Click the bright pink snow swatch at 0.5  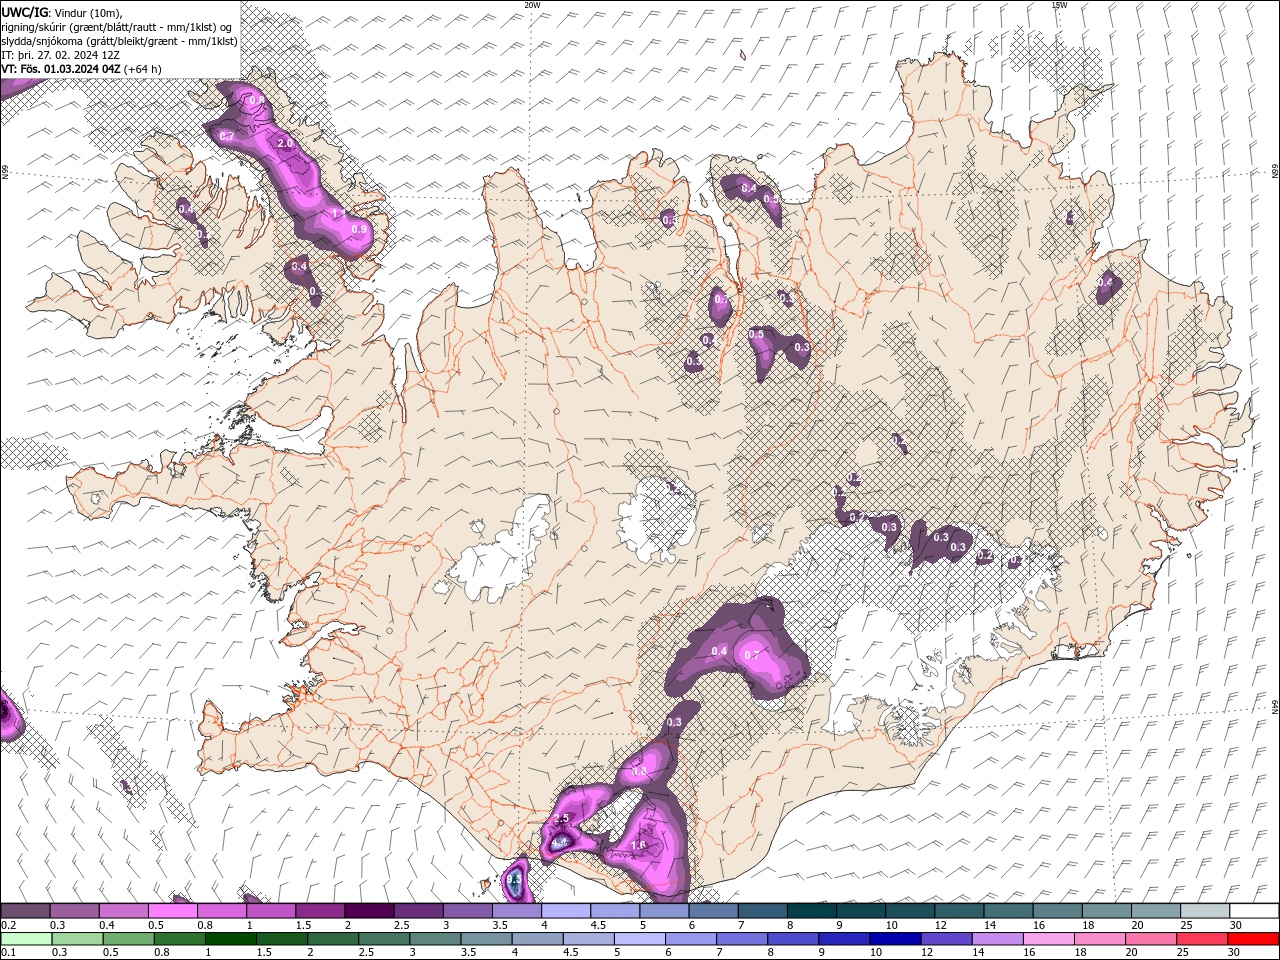tap(172, 911)
